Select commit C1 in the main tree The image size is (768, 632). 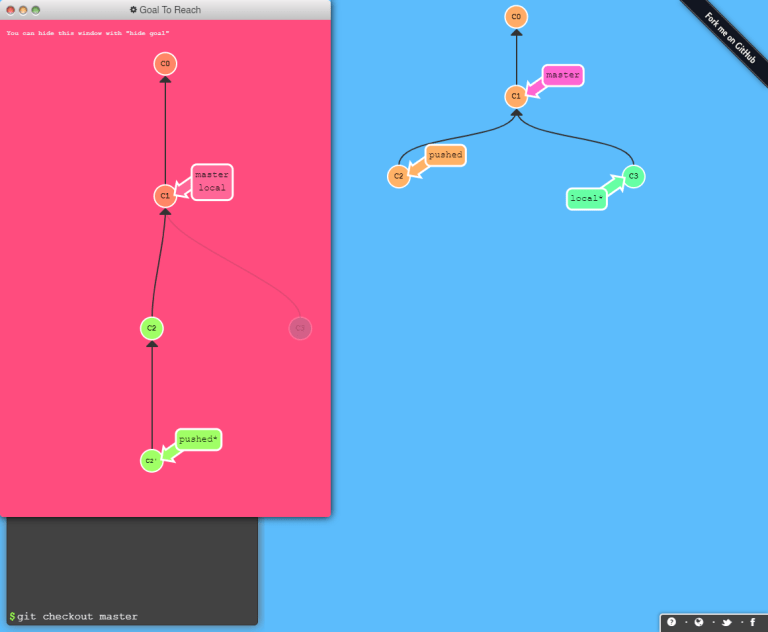point(516,97)
